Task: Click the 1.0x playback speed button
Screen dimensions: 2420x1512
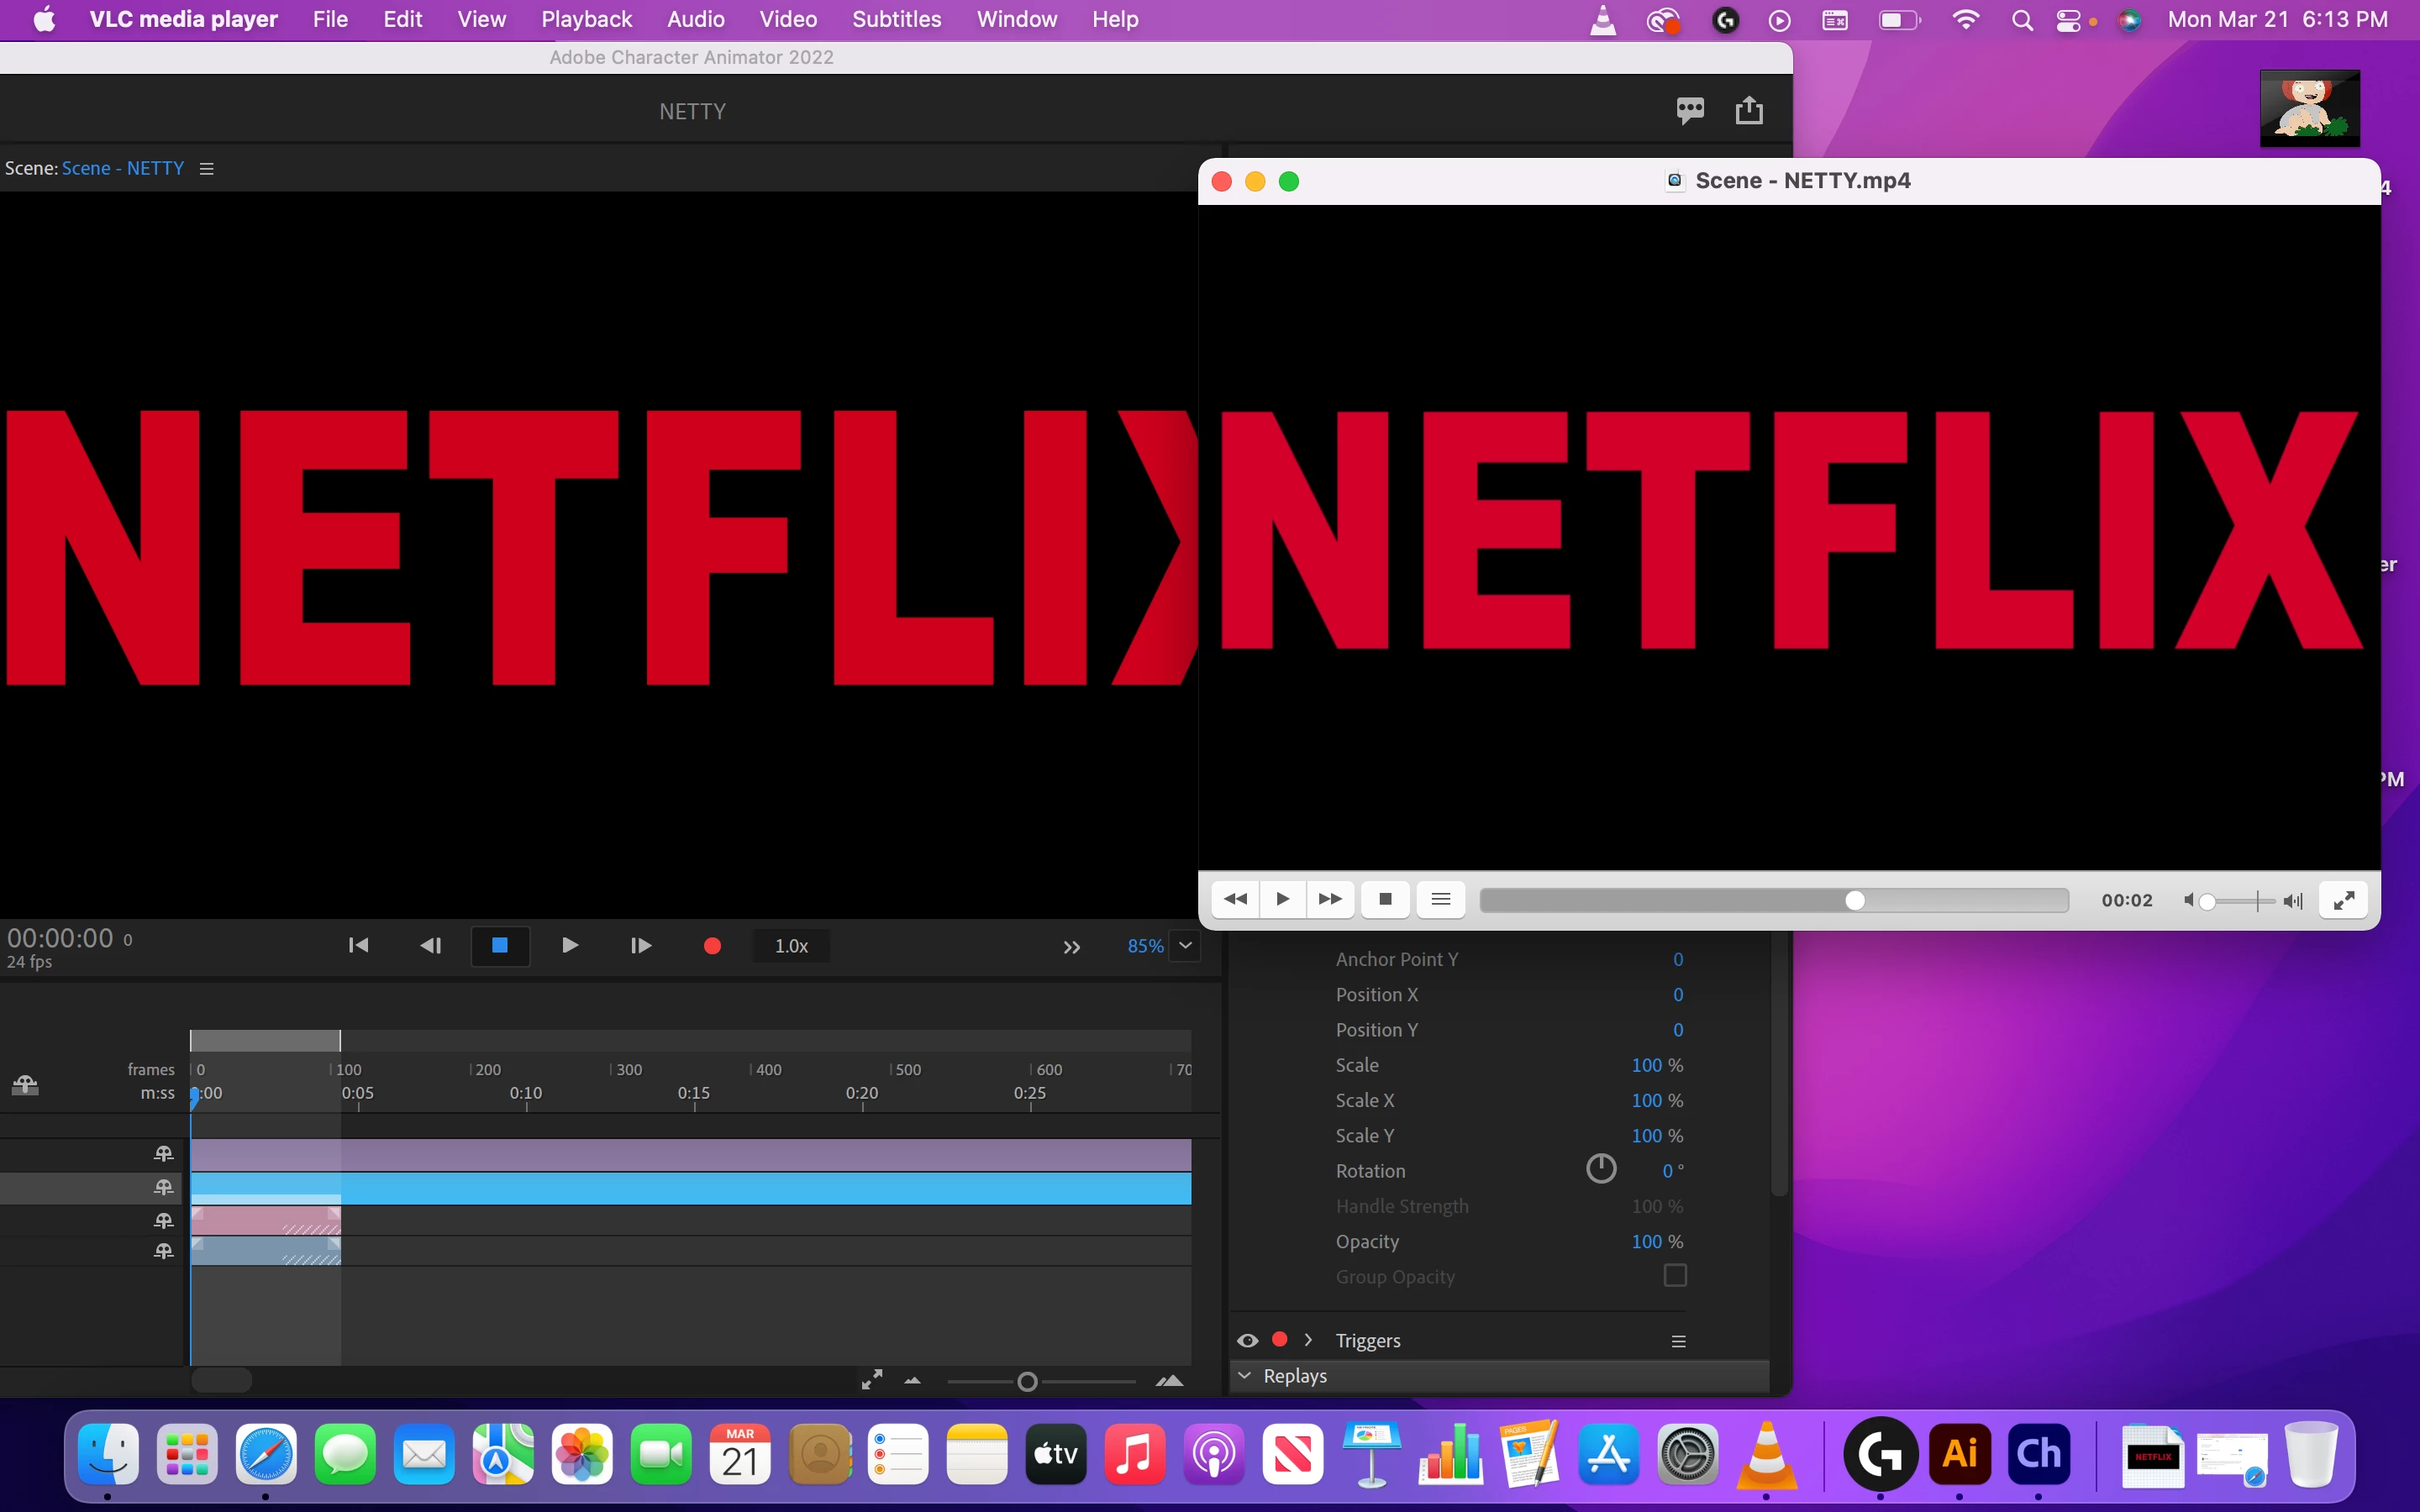Action: coord(791,946)
